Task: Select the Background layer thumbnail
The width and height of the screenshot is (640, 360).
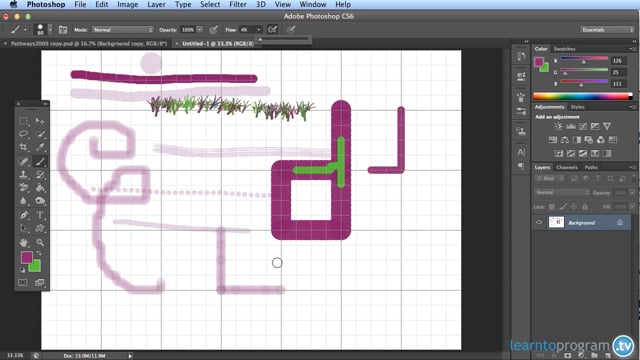Action: [x=556, y=222]
